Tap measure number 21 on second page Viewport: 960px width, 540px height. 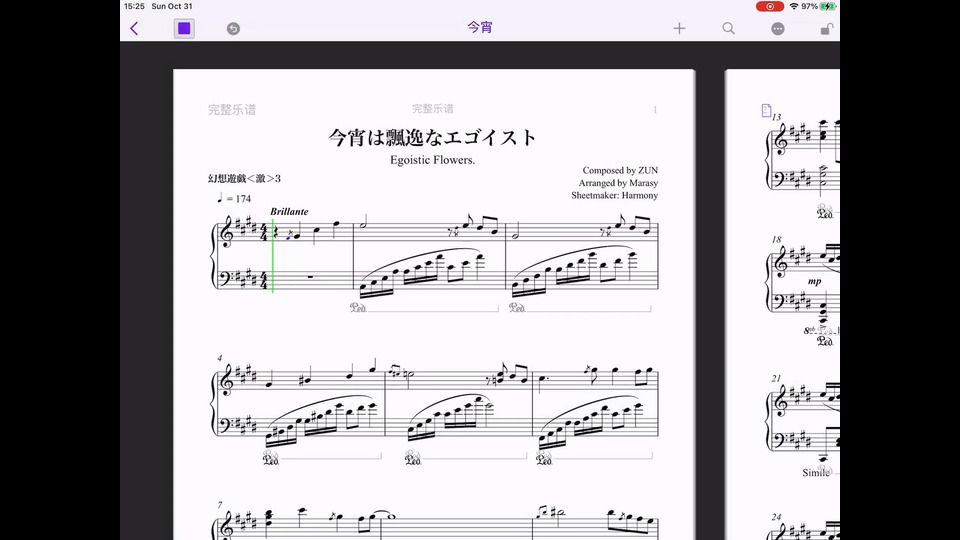tap(776, 378)
